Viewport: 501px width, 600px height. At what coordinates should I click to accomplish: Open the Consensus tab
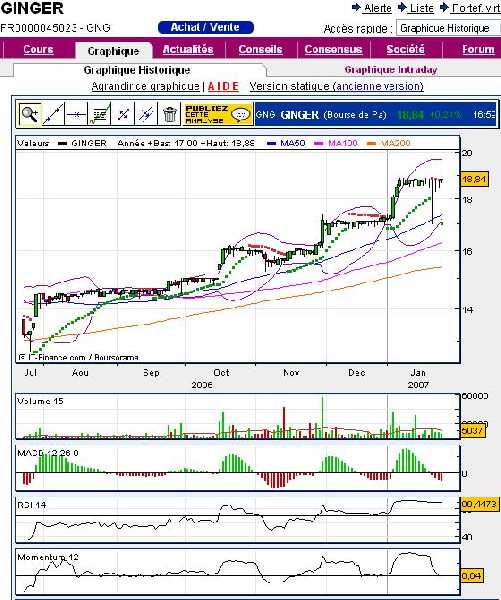333,49
